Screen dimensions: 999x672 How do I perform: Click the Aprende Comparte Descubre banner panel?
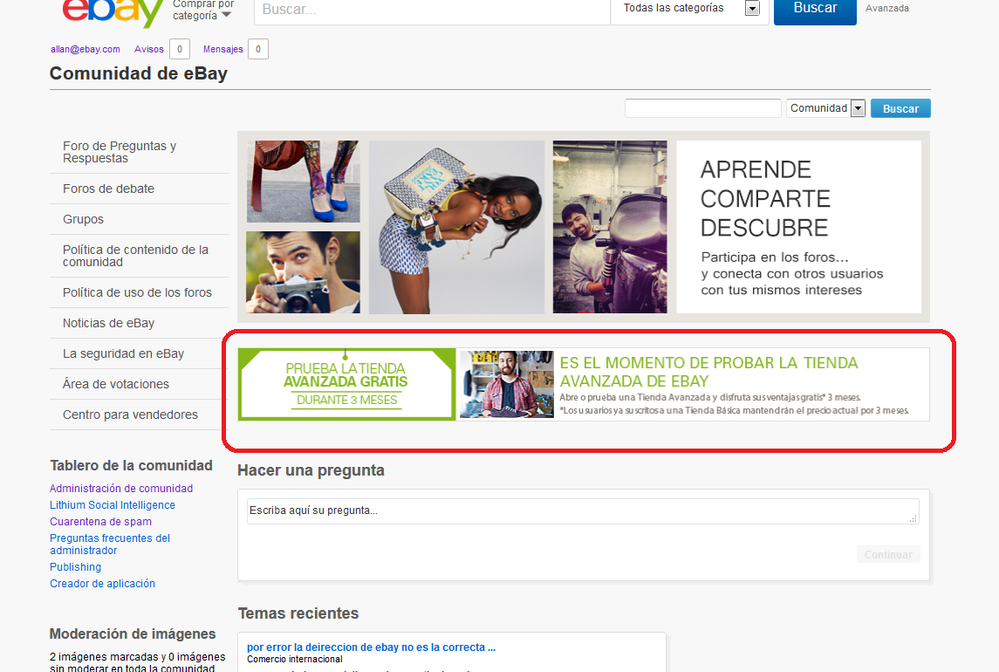click(x=798, y=227)
